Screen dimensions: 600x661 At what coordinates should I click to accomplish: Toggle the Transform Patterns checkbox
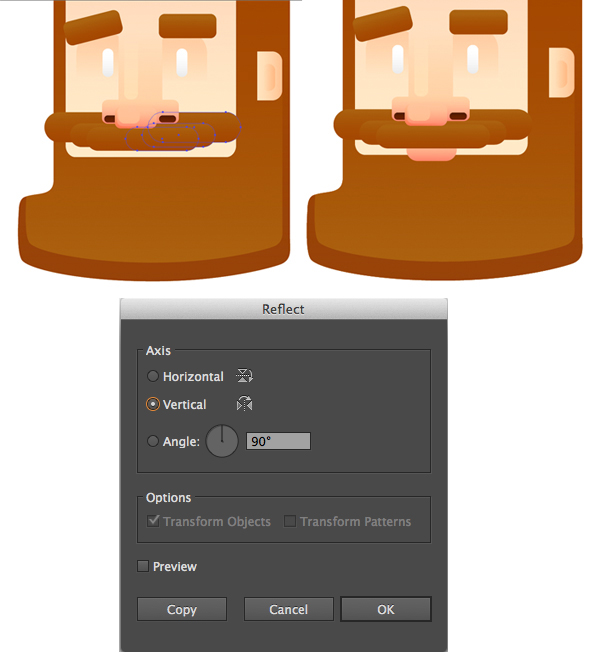pyautogui.click(x=290, y=521)
